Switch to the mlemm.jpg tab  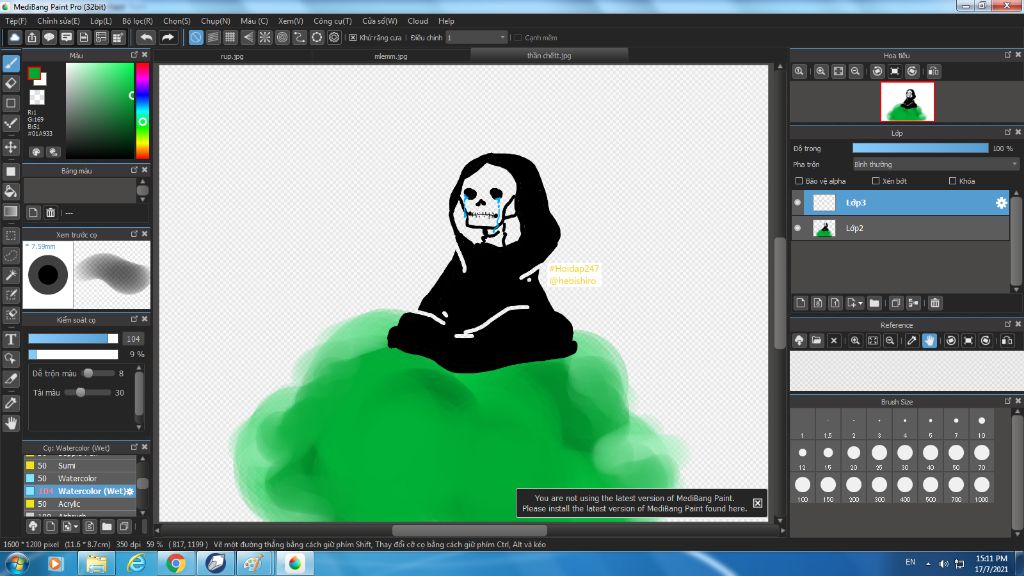pos(391,56)
